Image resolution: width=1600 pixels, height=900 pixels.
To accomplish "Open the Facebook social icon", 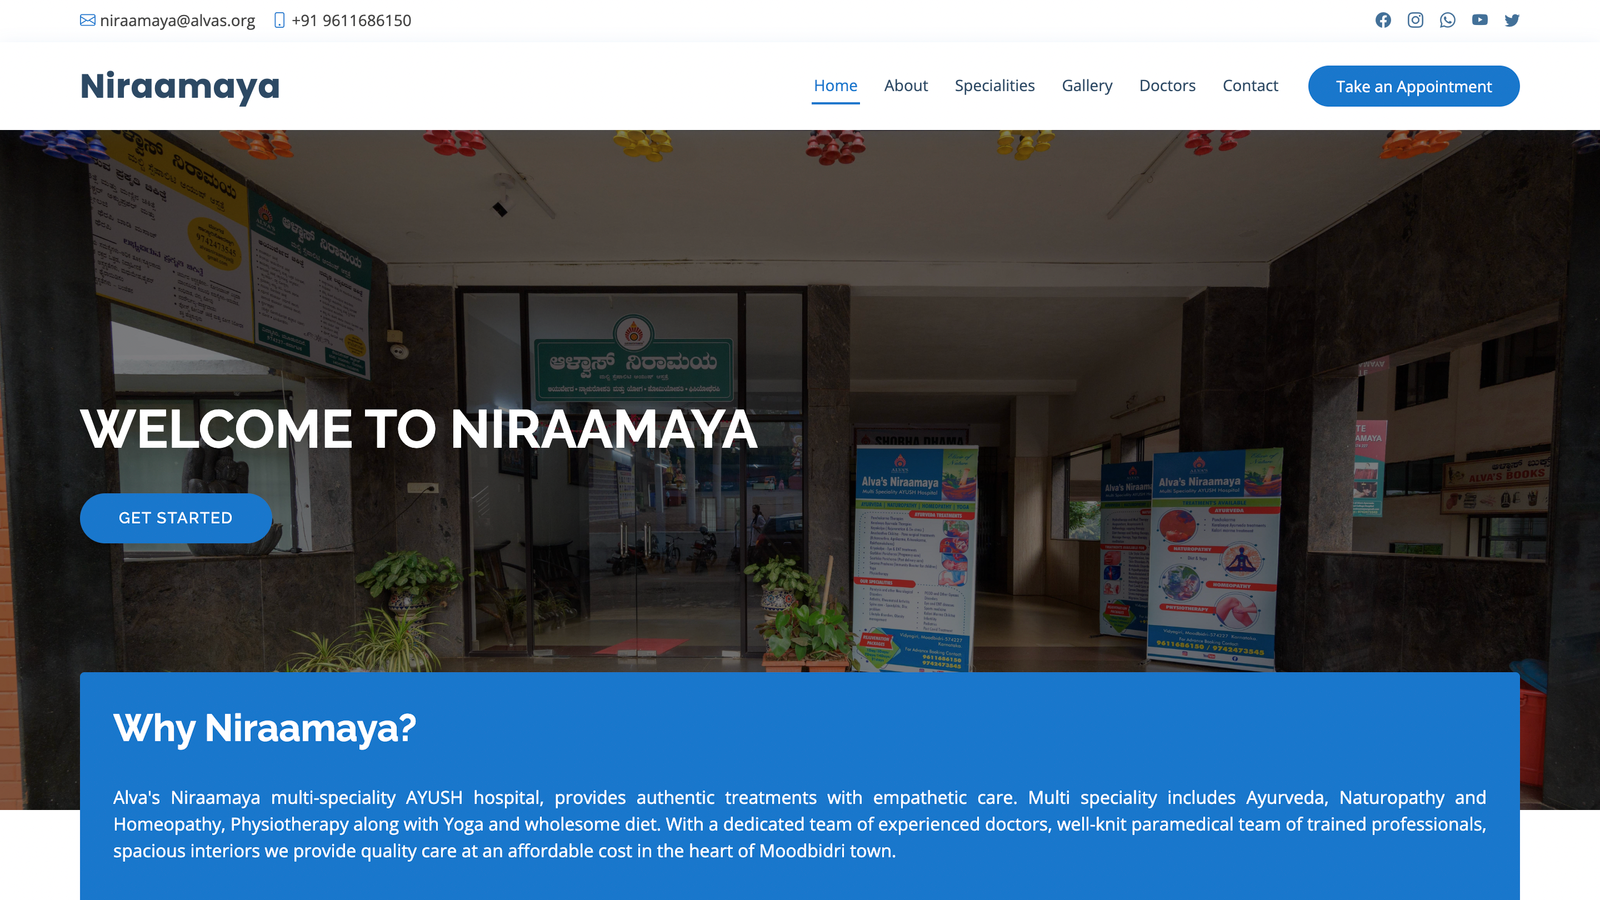I will (1383, 20).
